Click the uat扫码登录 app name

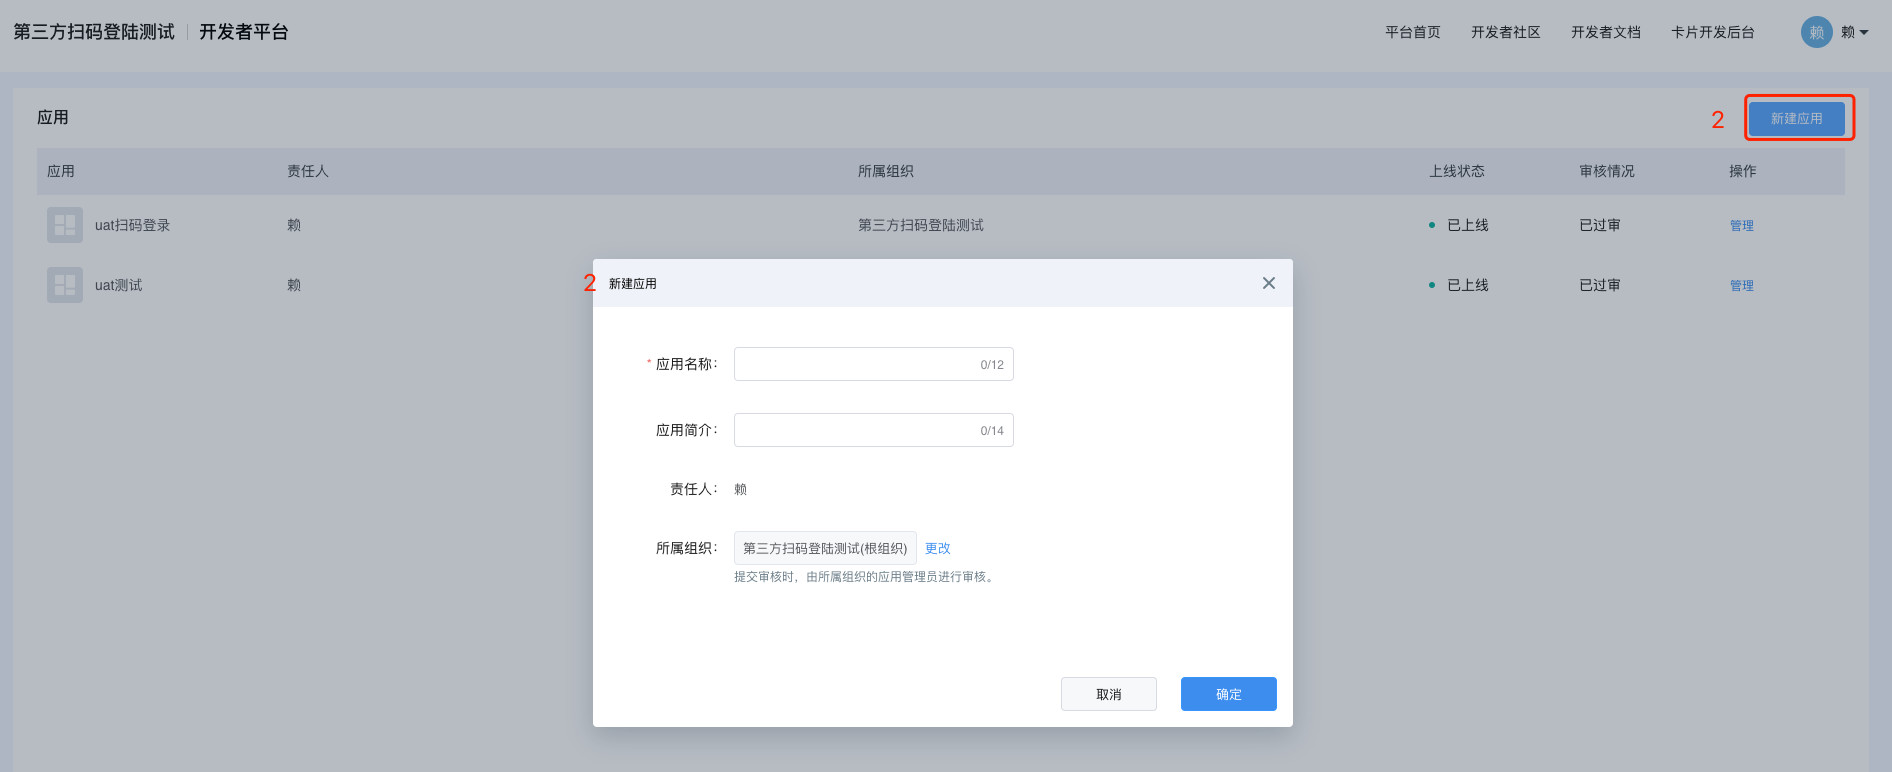[132, 225]
